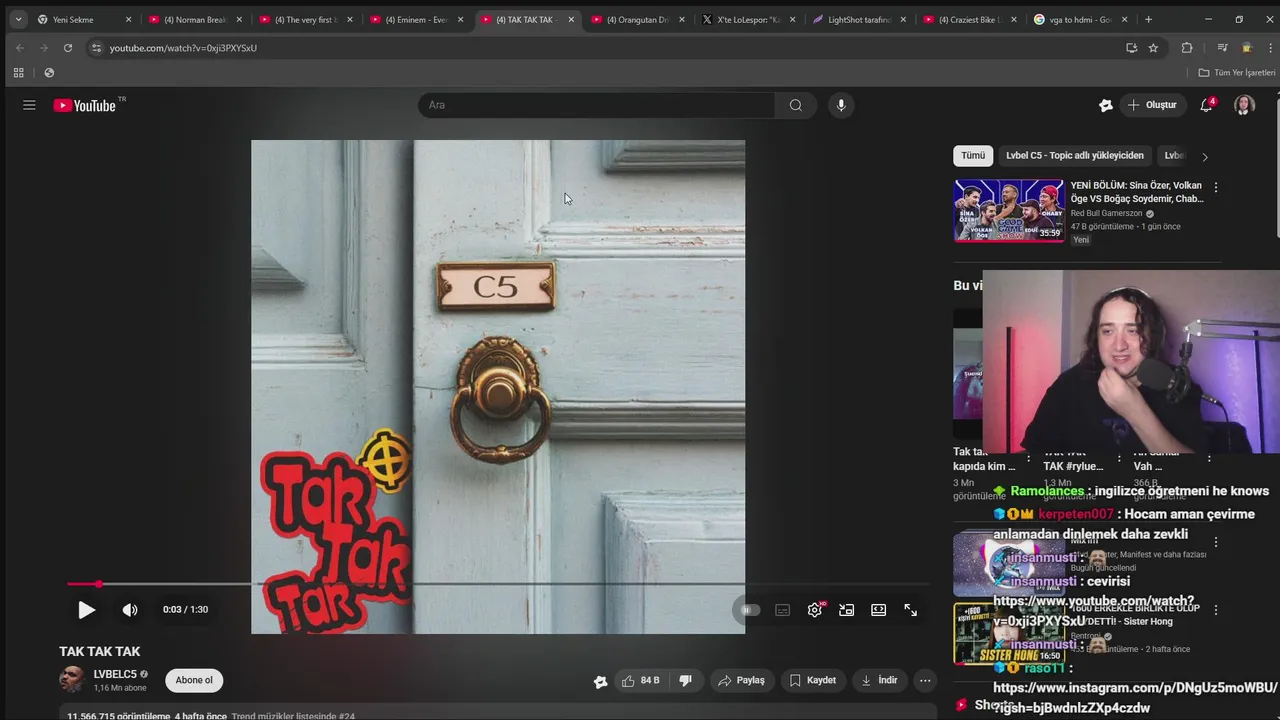1280x720 pixels.
Task: Switch to the Yeni Sekme tab
Action: coord(84,19)
